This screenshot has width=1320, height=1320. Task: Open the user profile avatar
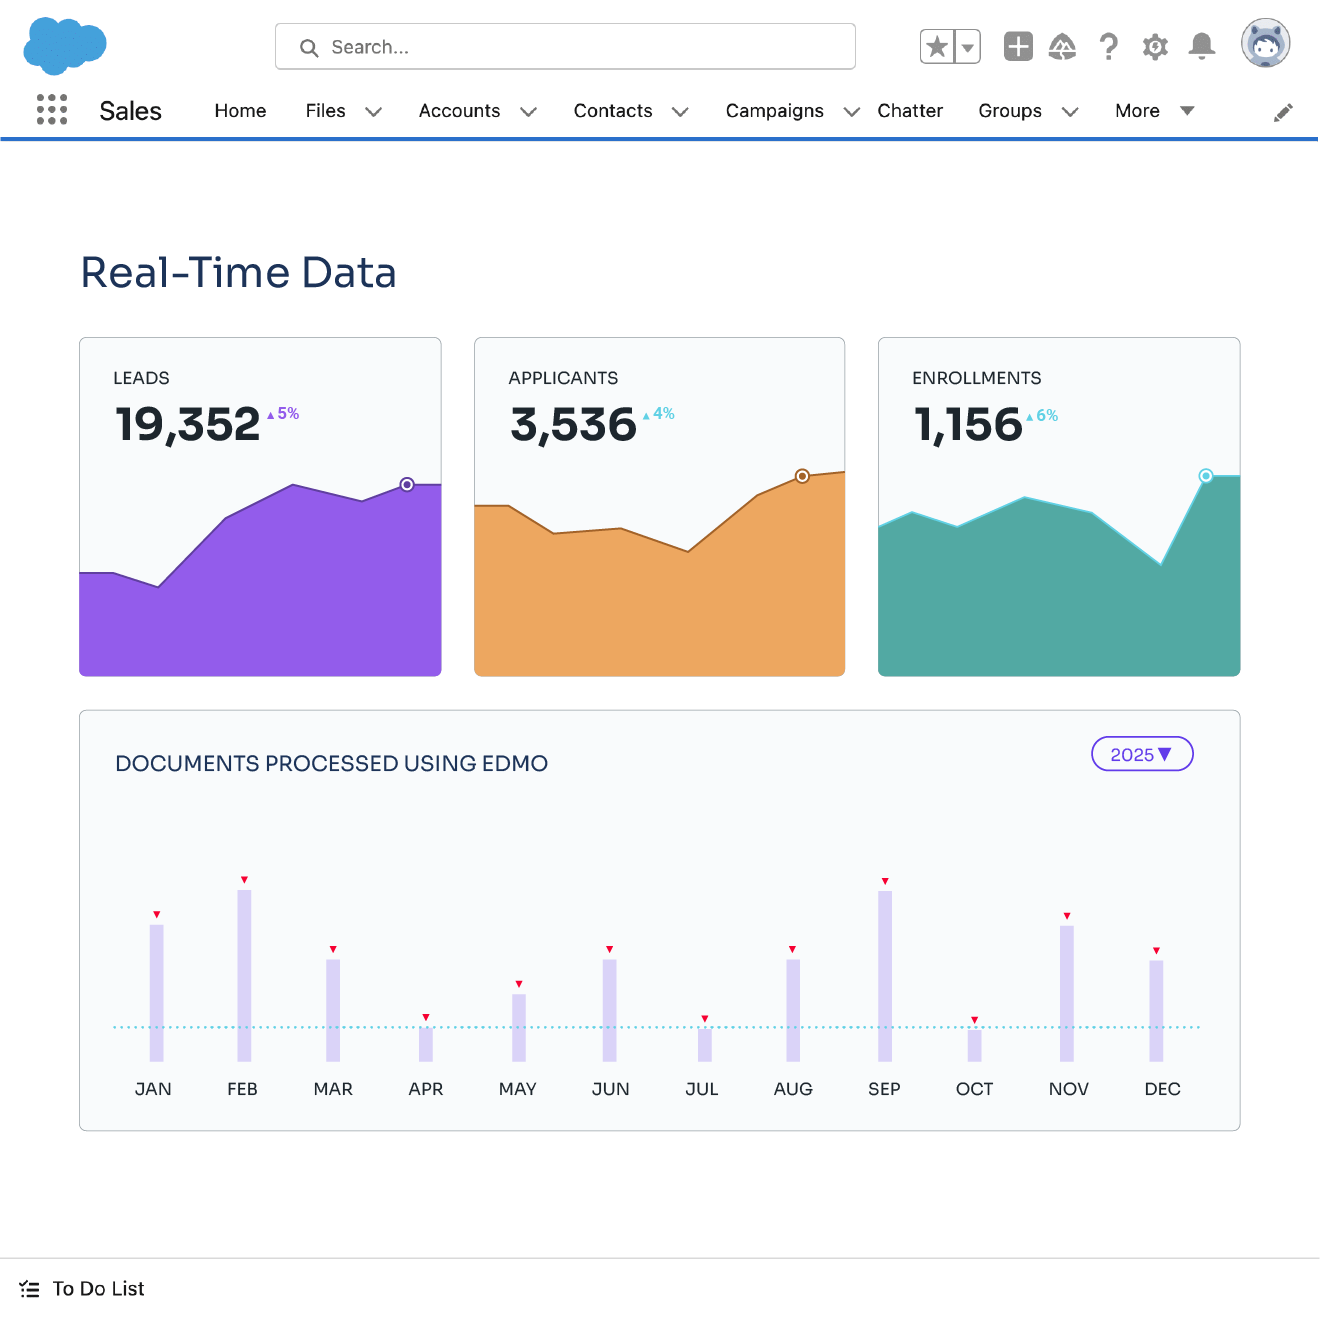(x=1265, y=44)
